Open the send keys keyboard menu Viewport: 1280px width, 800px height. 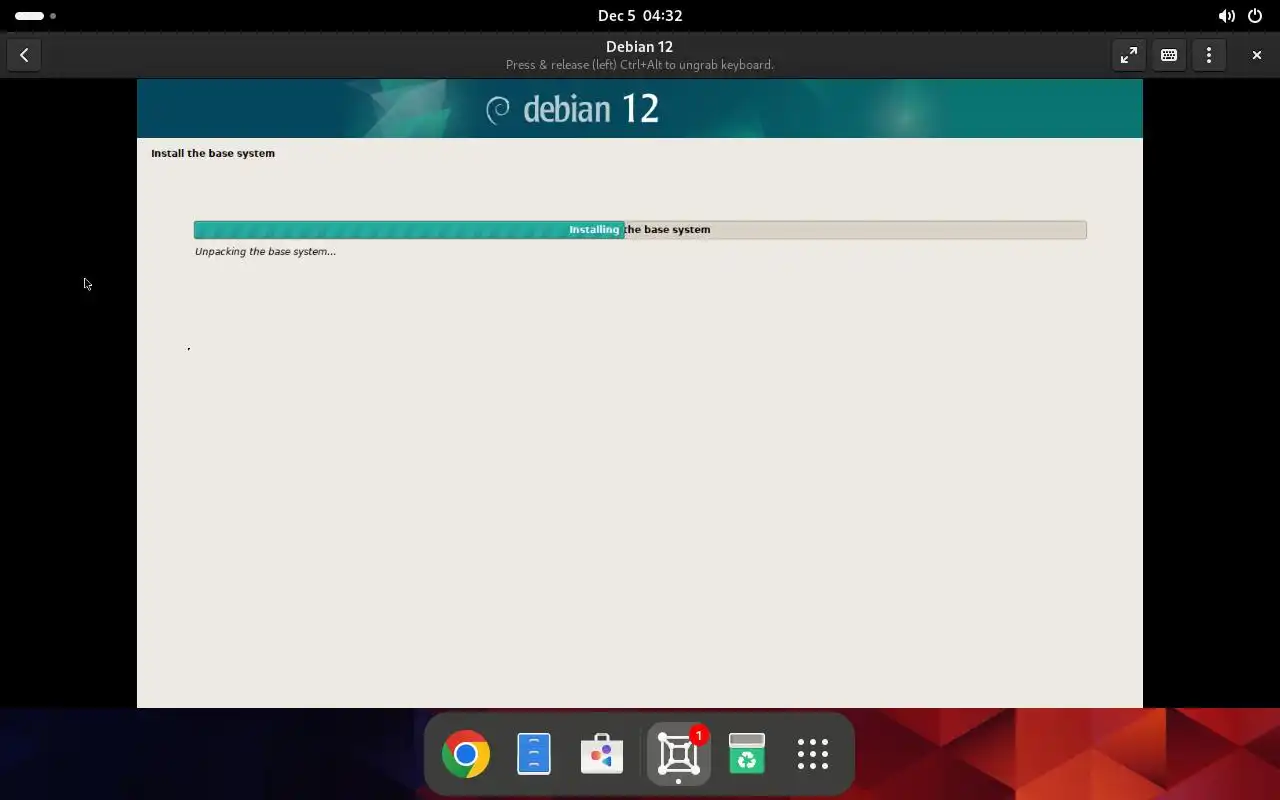pos(1169,55)
